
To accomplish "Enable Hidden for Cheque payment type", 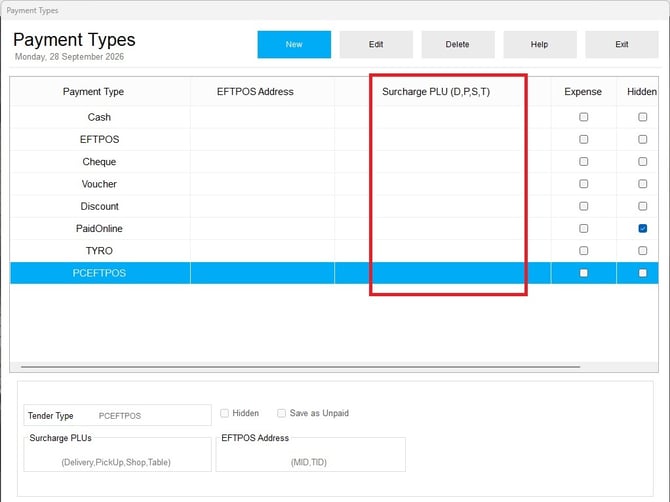I will coord(642,161).
